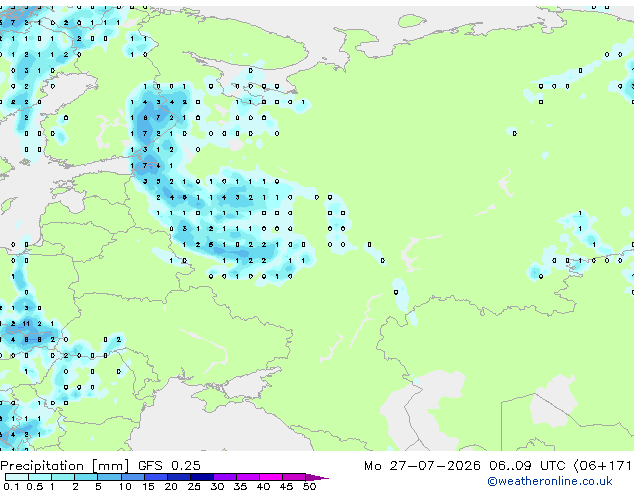This screenshot has width=634, height=490.
Task: Click the '30' legend scale label
Action: coord(217,486)
